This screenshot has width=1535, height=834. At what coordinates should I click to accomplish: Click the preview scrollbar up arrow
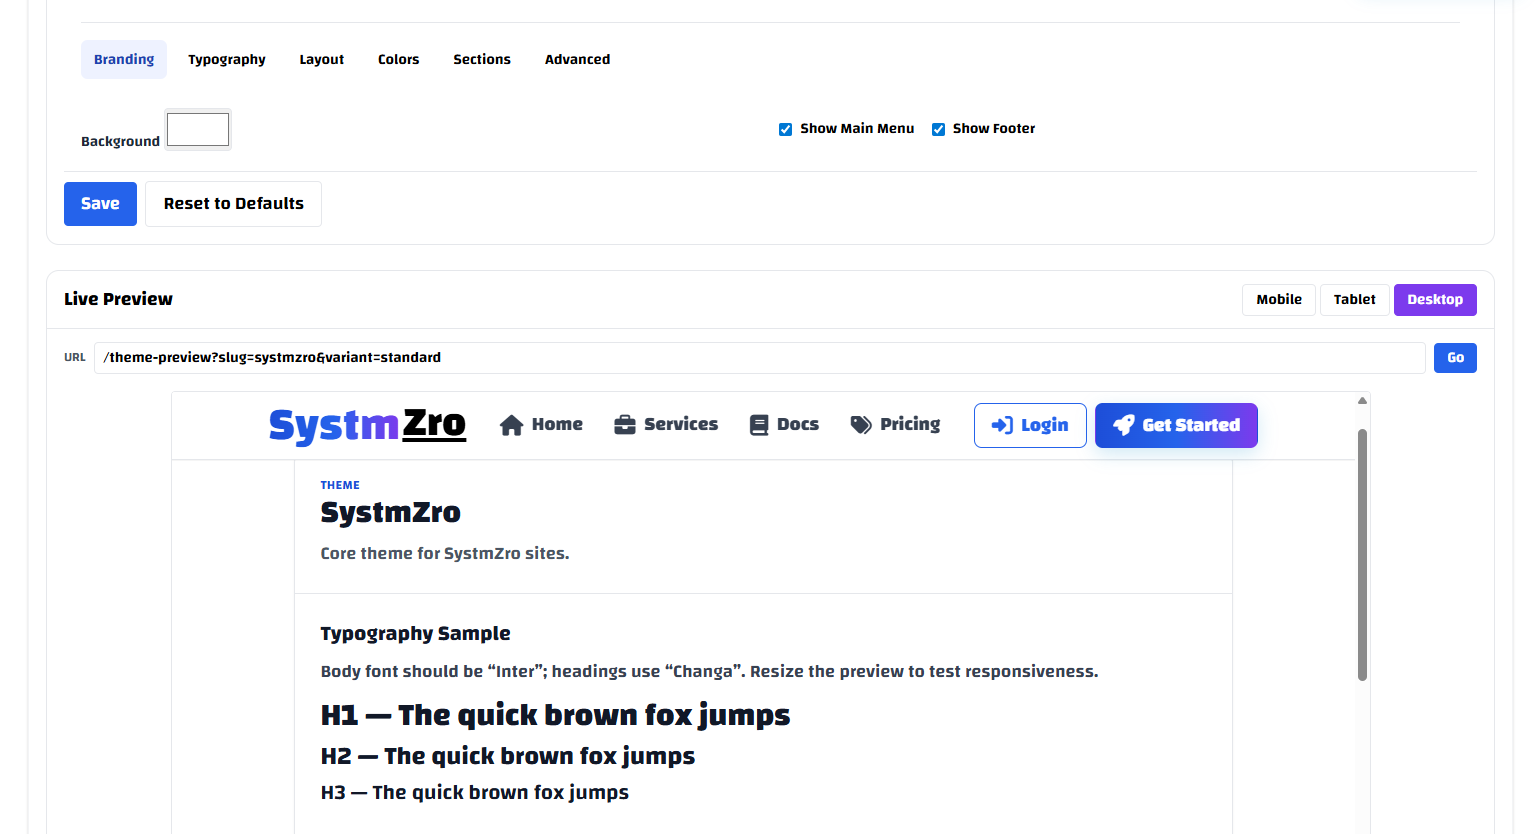[x=1362, y=401]
